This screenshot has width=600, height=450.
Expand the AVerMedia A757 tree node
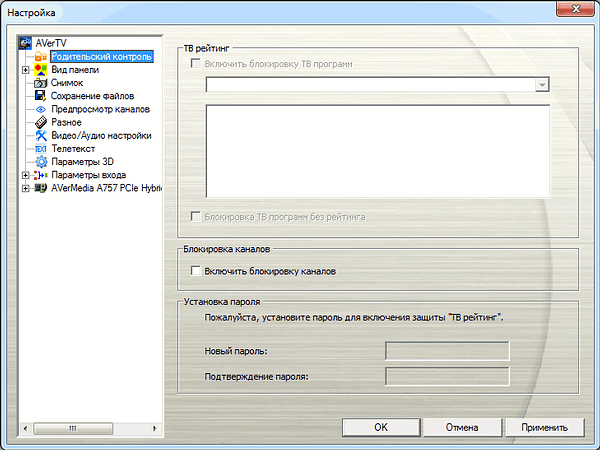[25, 188]
